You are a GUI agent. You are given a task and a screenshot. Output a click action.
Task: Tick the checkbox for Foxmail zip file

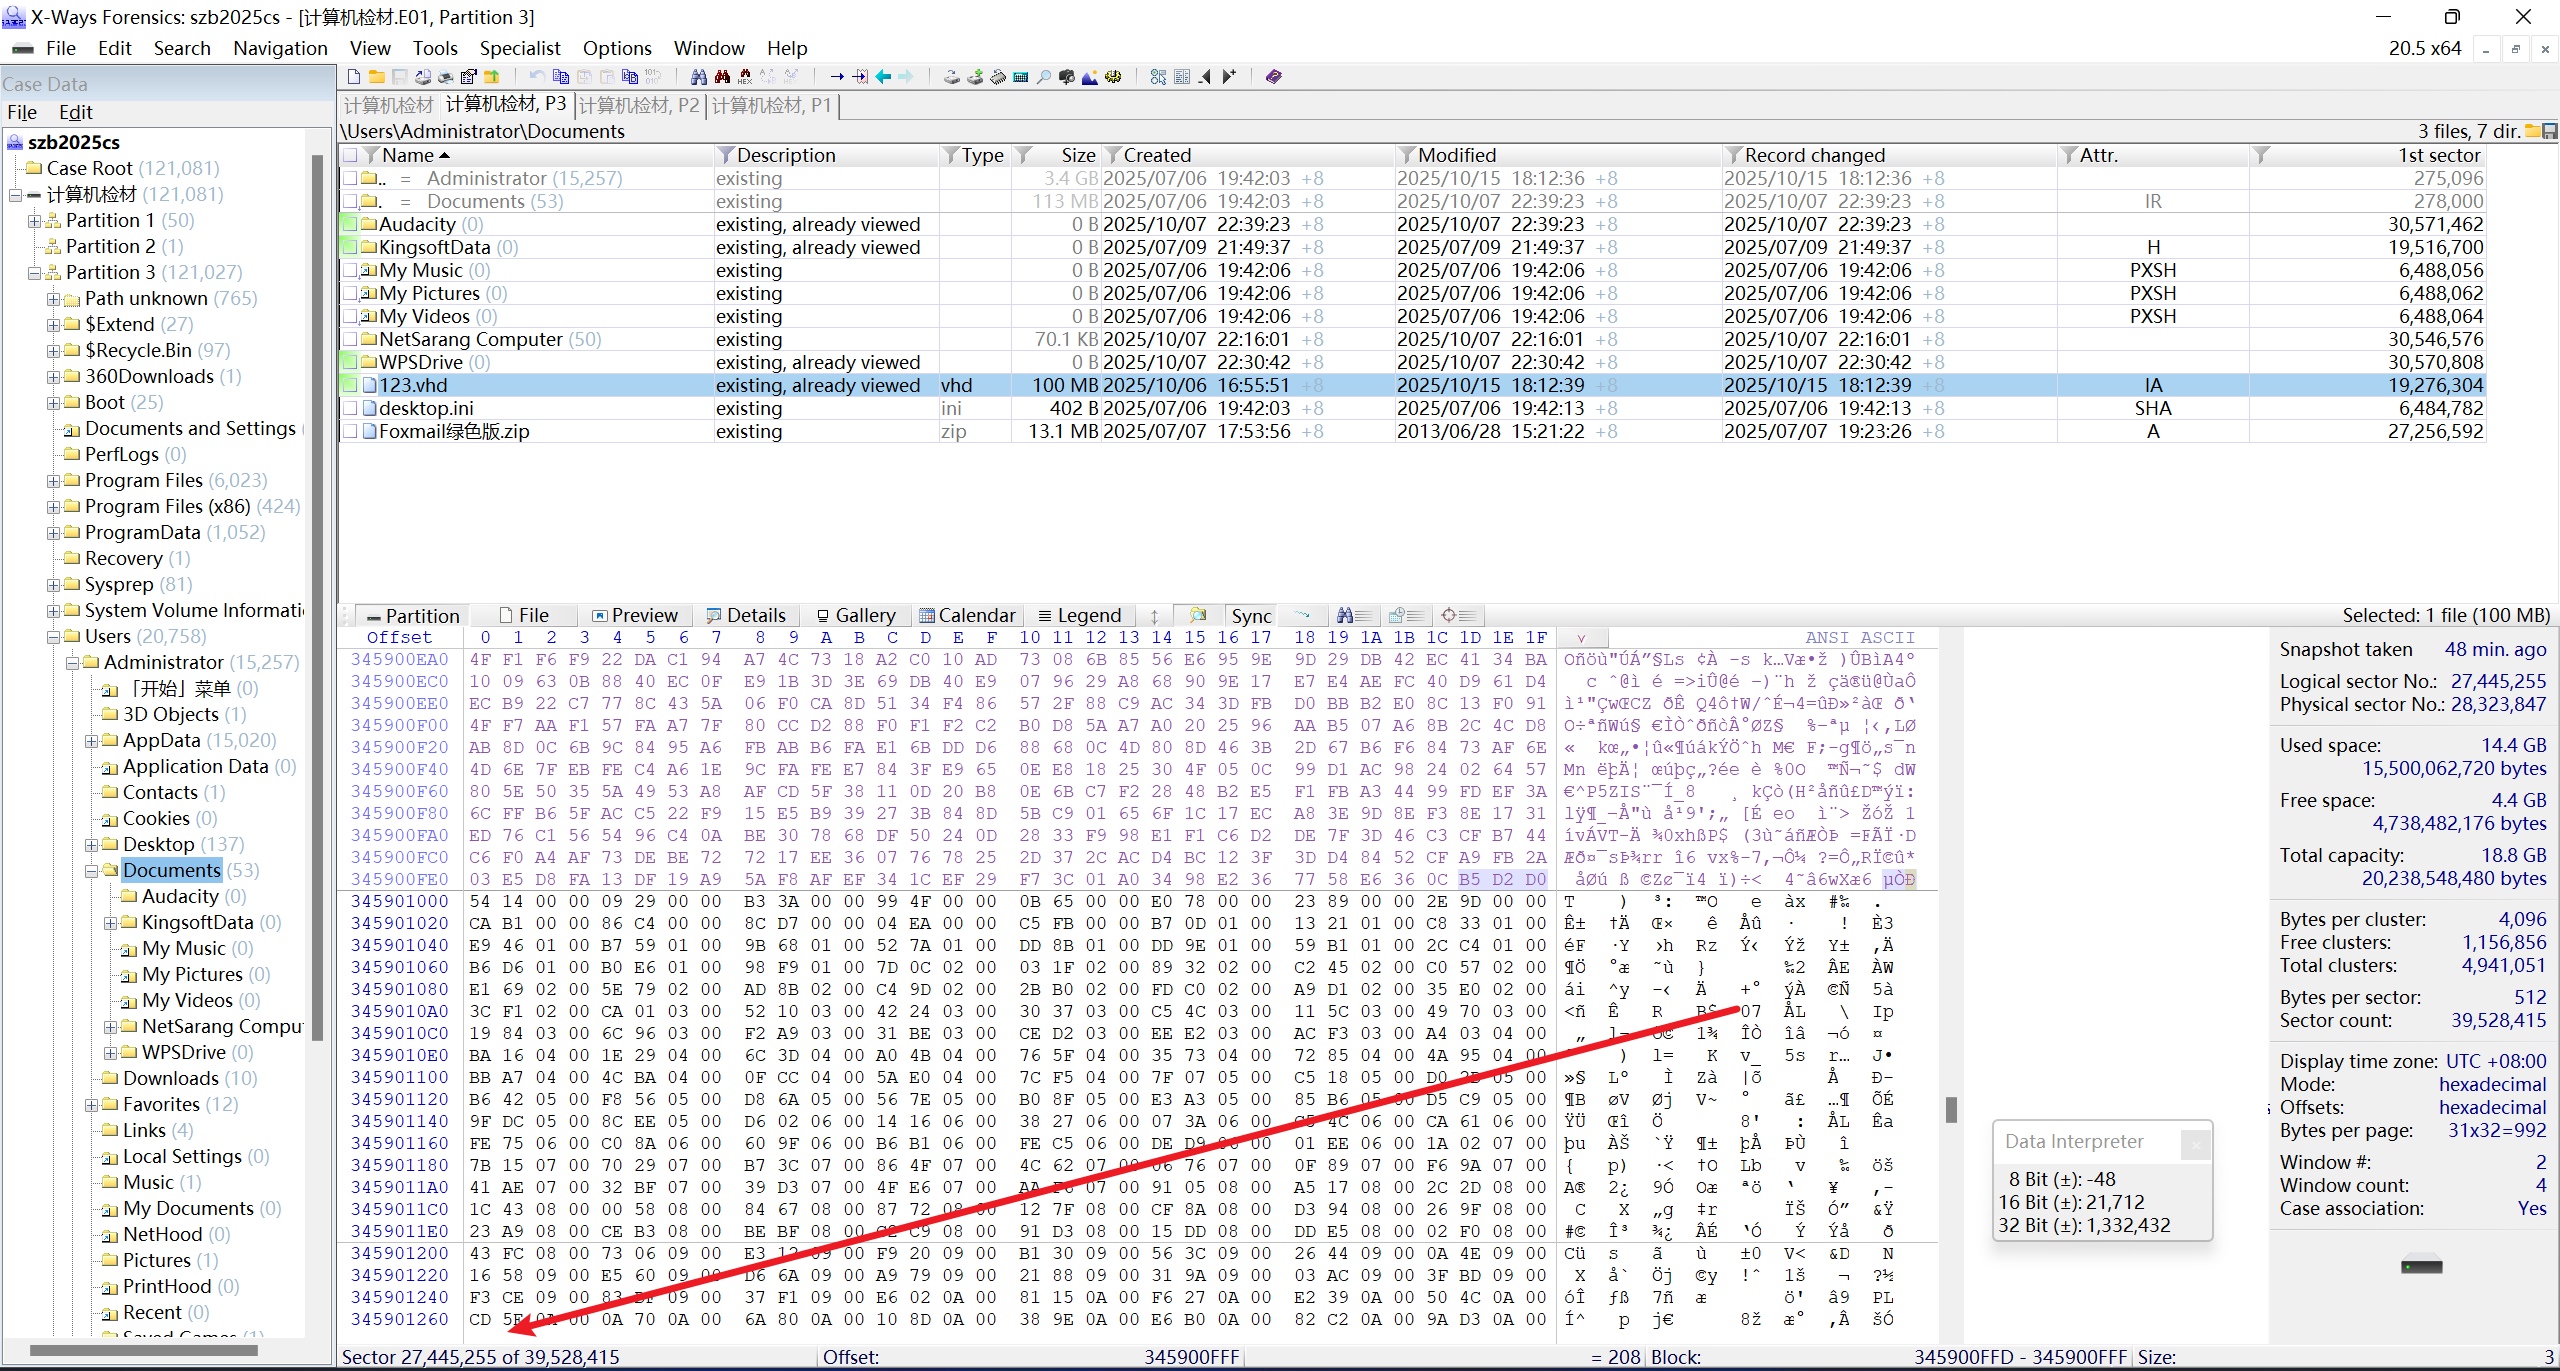click(350, 431)
